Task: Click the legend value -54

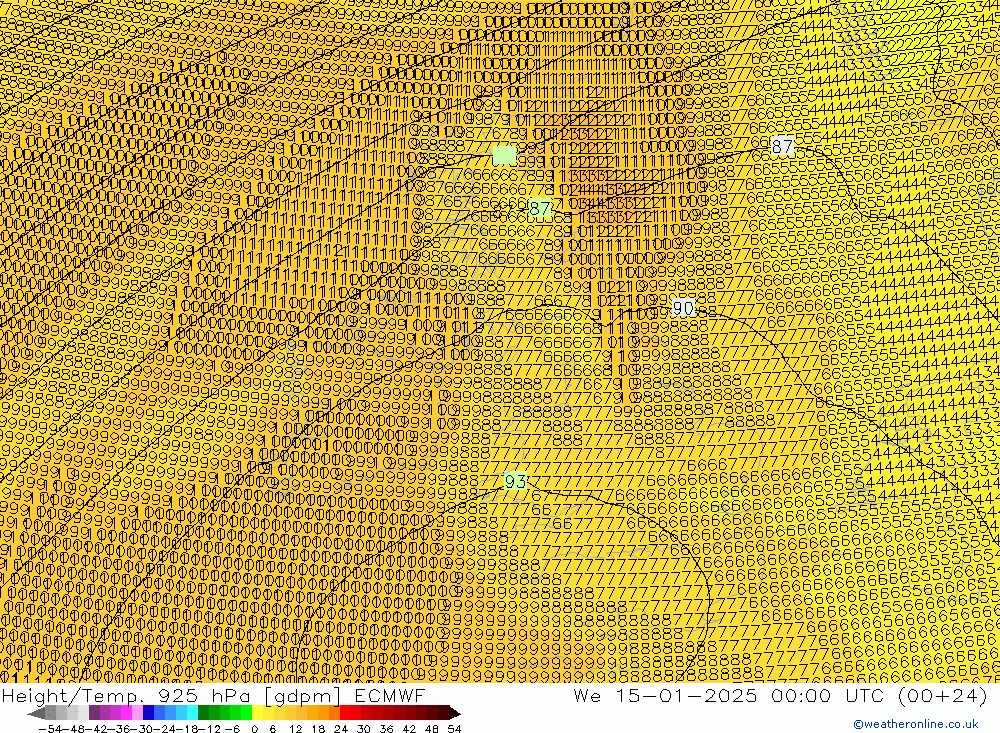Action: click(x=51, y=729)
